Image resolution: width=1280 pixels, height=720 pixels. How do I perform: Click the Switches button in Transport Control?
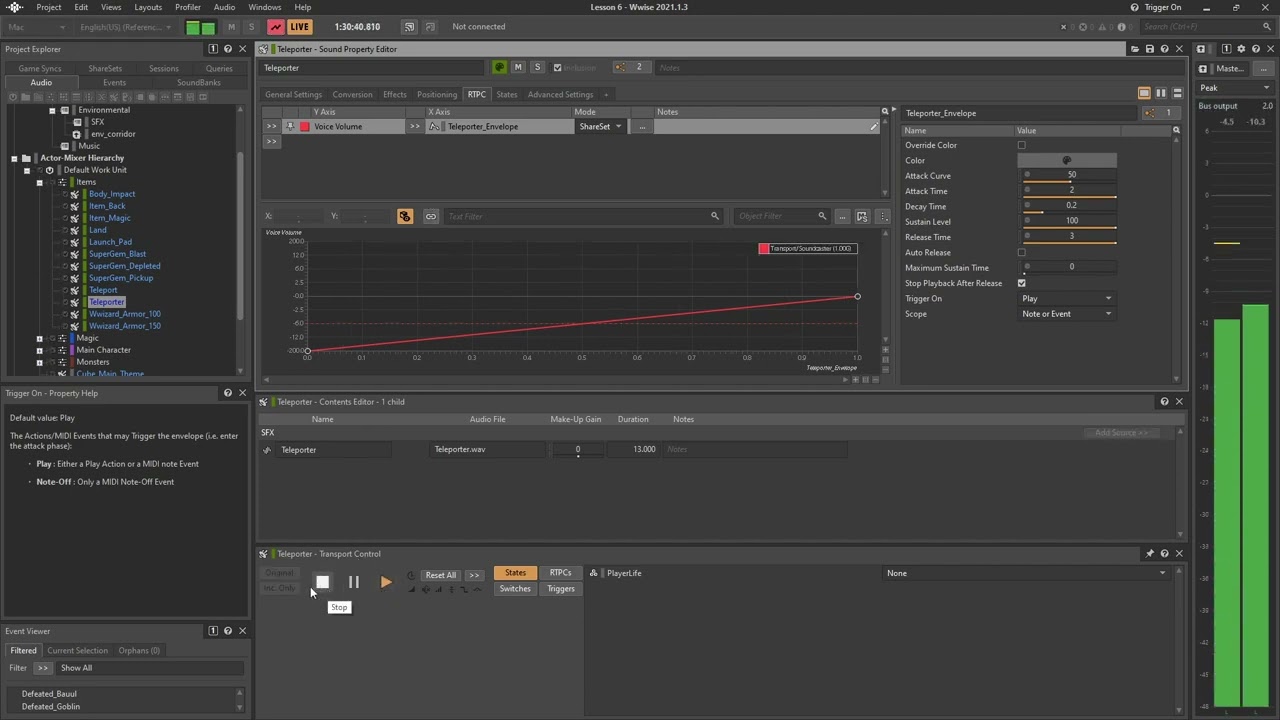coord(515,589)
